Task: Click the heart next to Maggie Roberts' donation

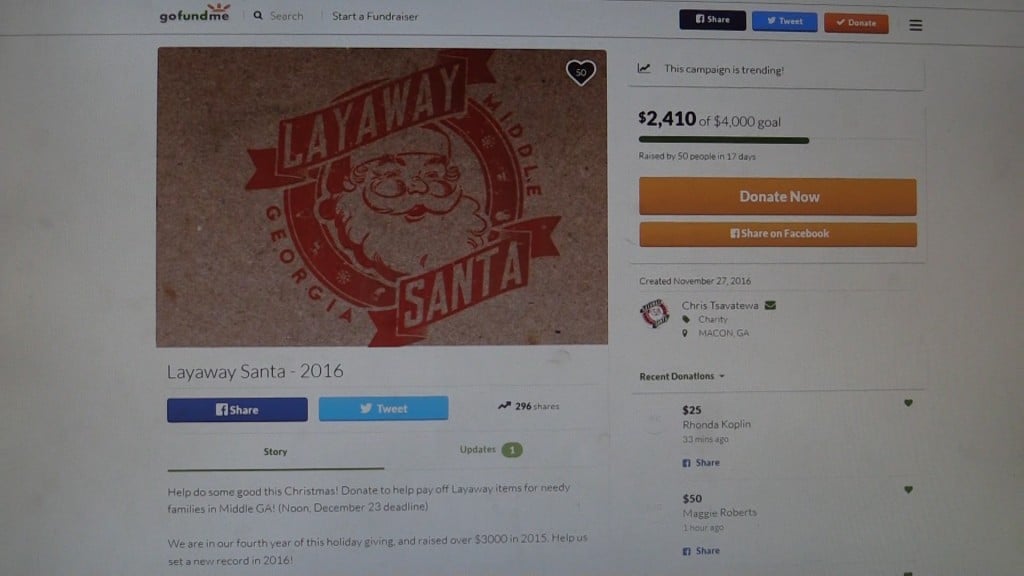Action: click(908, 489)
